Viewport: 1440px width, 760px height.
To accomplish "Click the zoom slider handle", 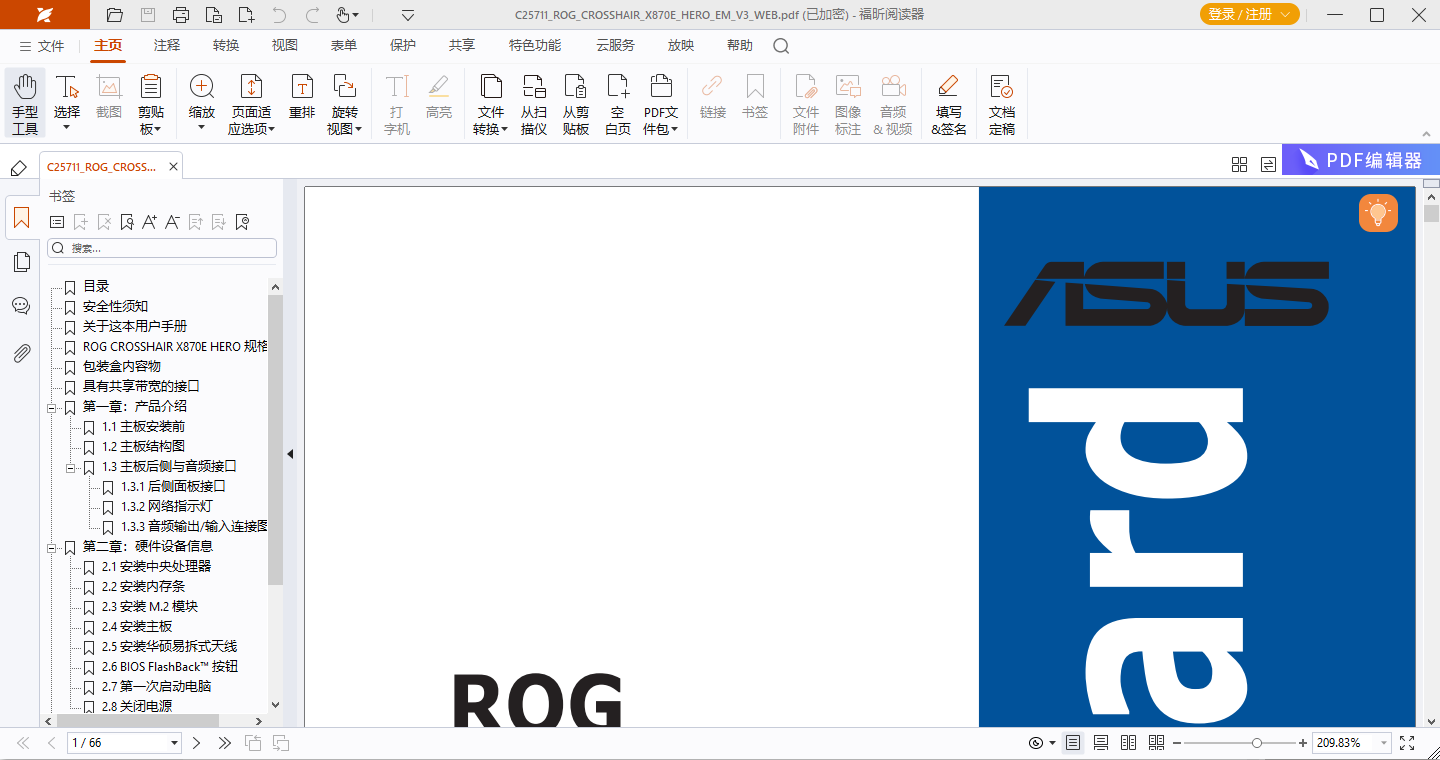I will pyautogui.click(x=1257, y=743).
